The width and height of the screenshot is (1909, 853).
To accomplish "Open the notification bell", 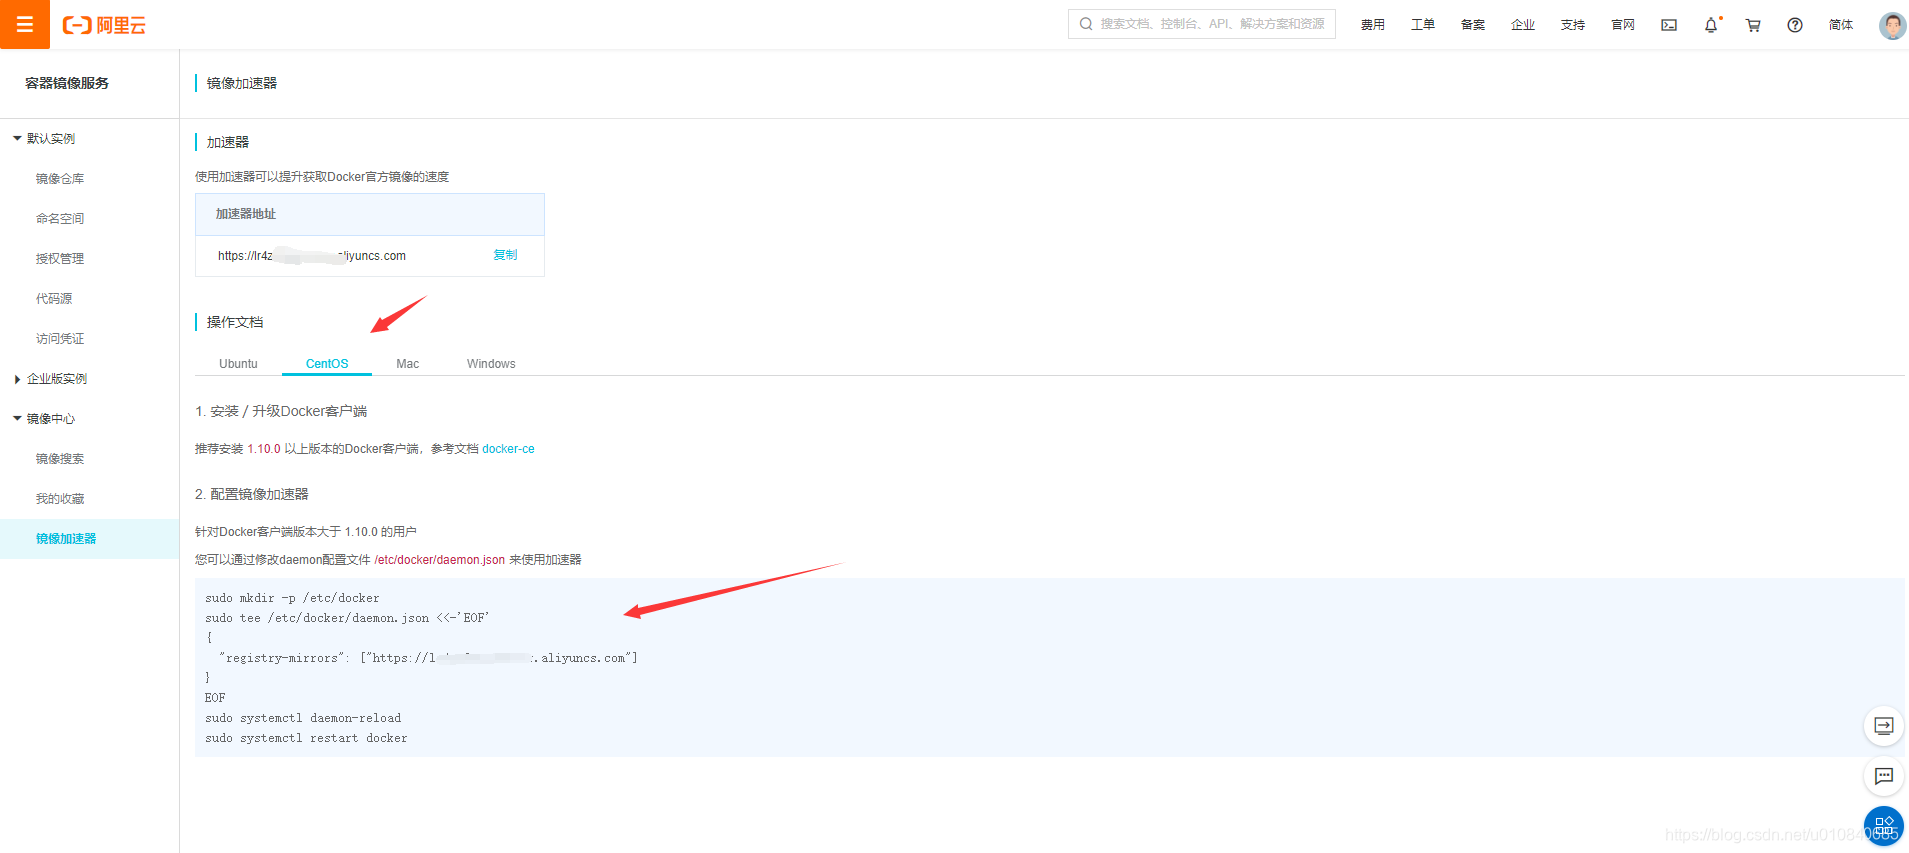I will coord(1711,25).
